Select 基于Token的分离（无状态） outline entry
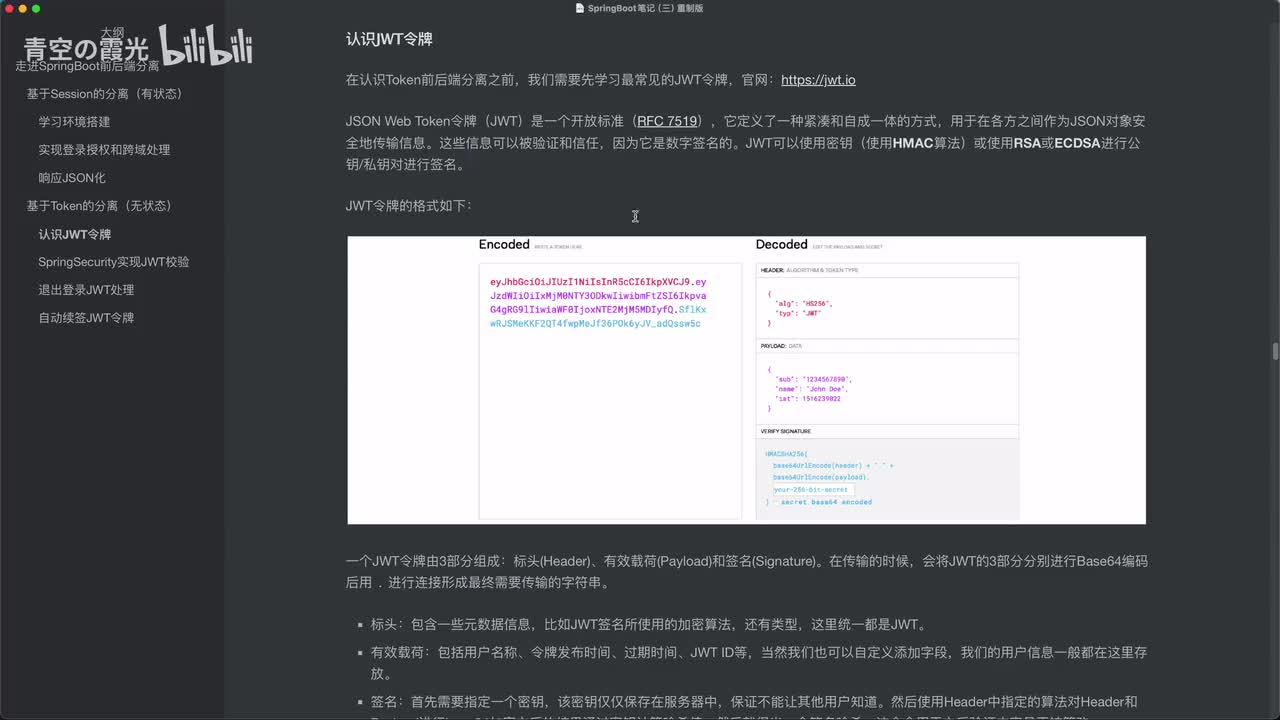The width and height of the screenshot is (1280, 720). click(100, 206)
